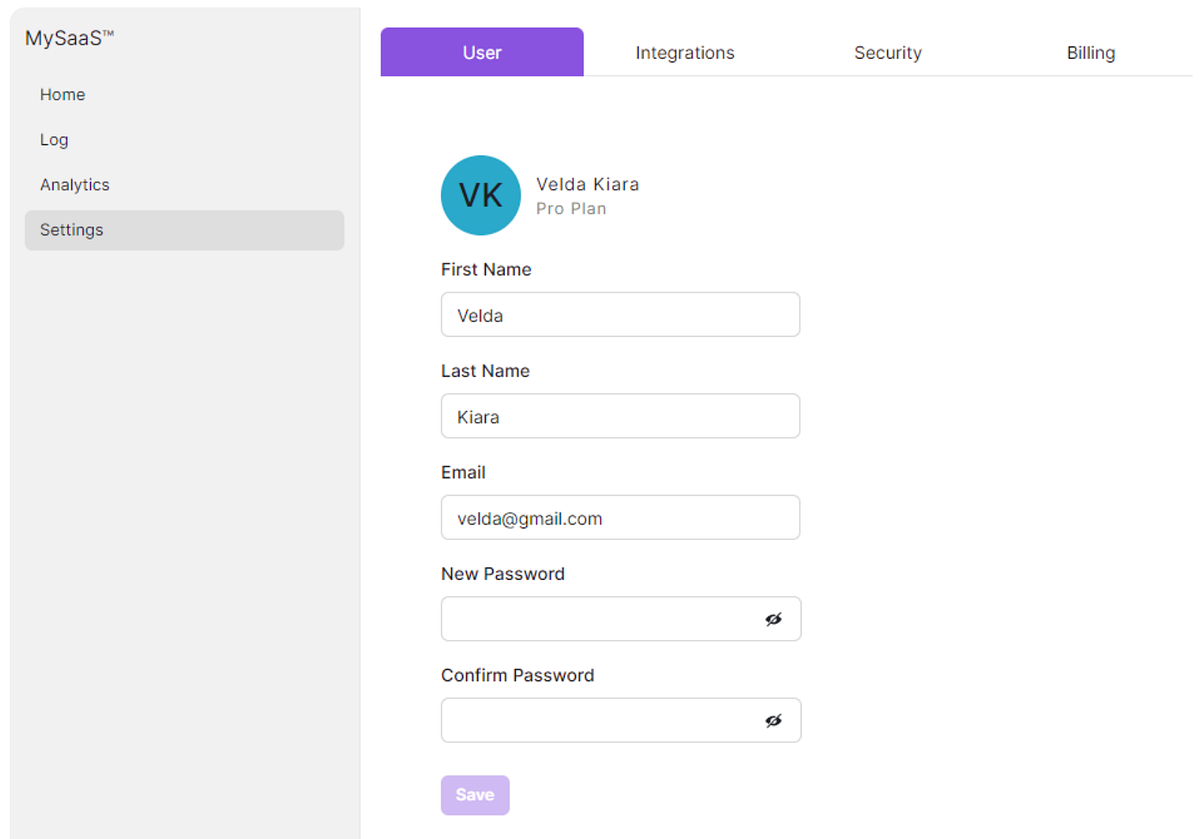Click the MySaaS logo
This screenshot has height=839, width=1200.
[68, 37]
